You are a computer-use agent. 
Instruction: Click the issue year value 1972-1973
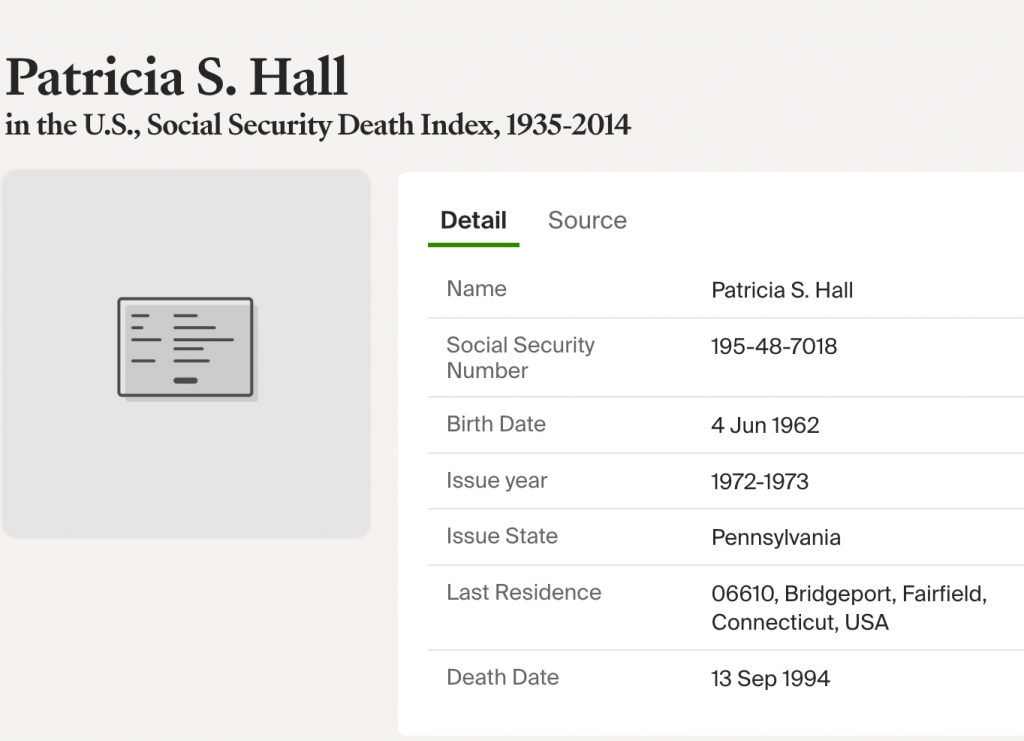[x=760, y=481]
